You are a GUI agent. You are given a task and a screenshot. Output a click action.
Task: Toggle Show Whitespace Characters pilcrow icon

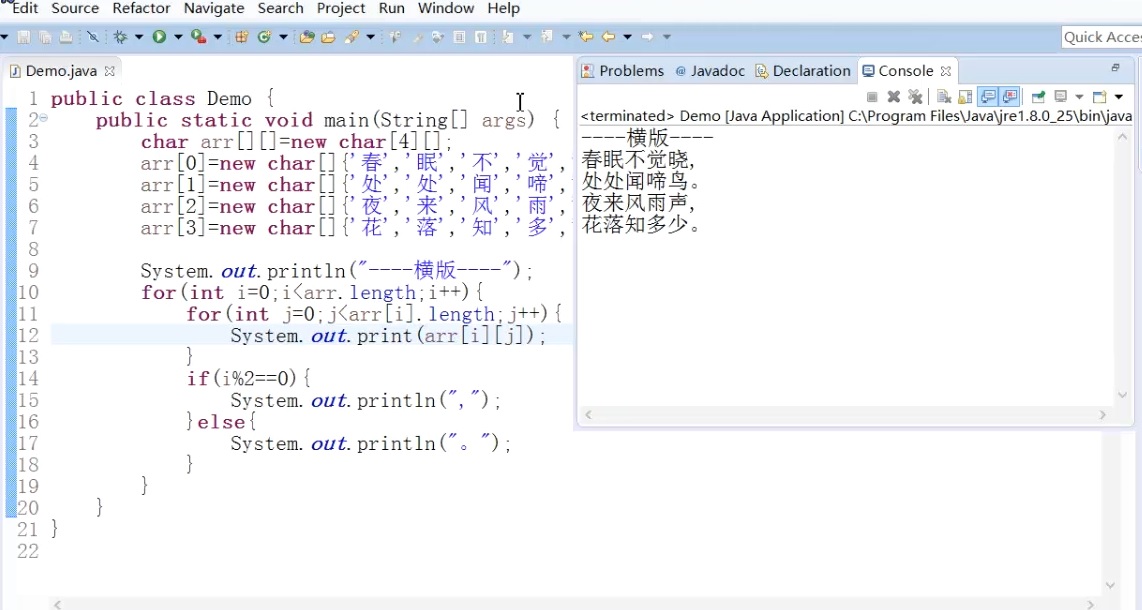coord(481,37)
